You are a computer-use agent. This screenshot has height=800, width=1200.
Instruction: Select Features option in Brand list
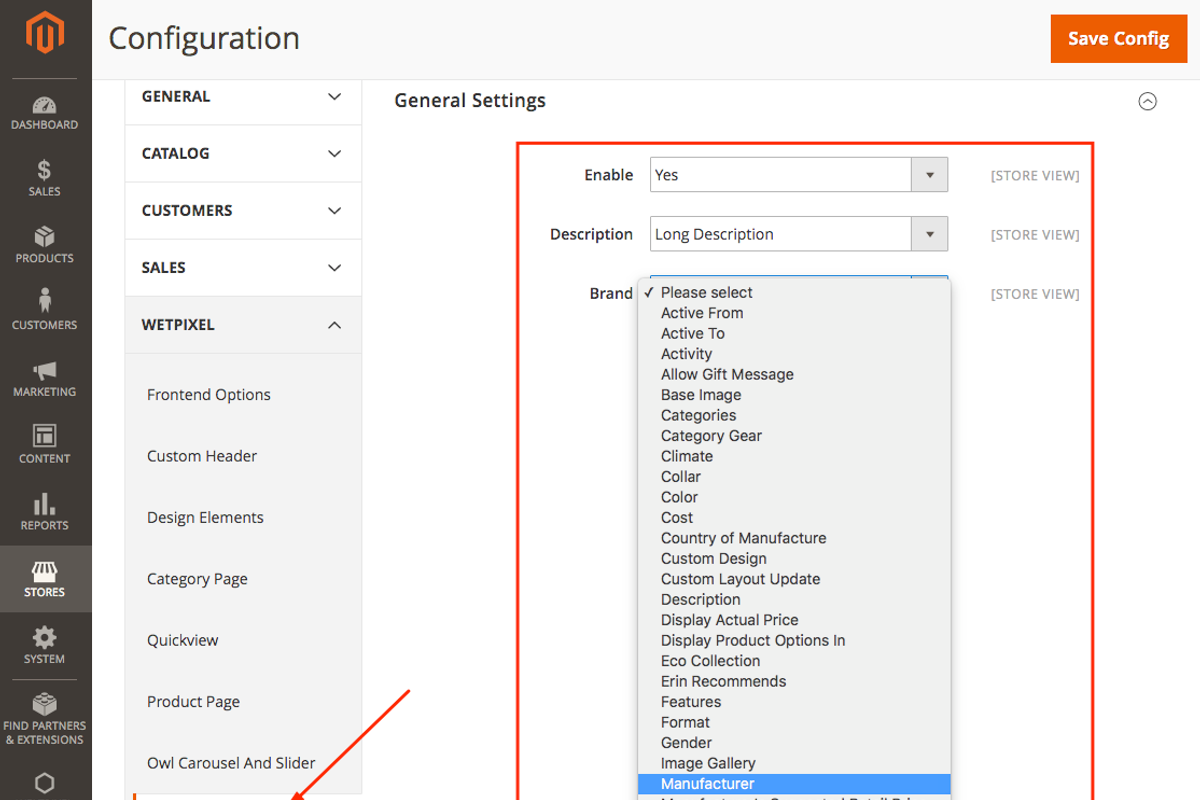(794, 702)
